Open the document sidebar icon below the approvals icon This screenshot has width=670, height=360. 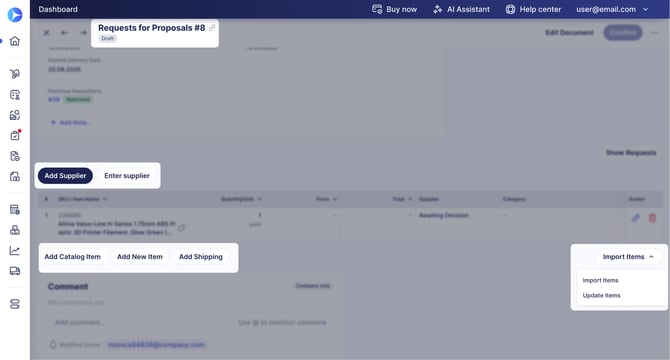point(15,156)
